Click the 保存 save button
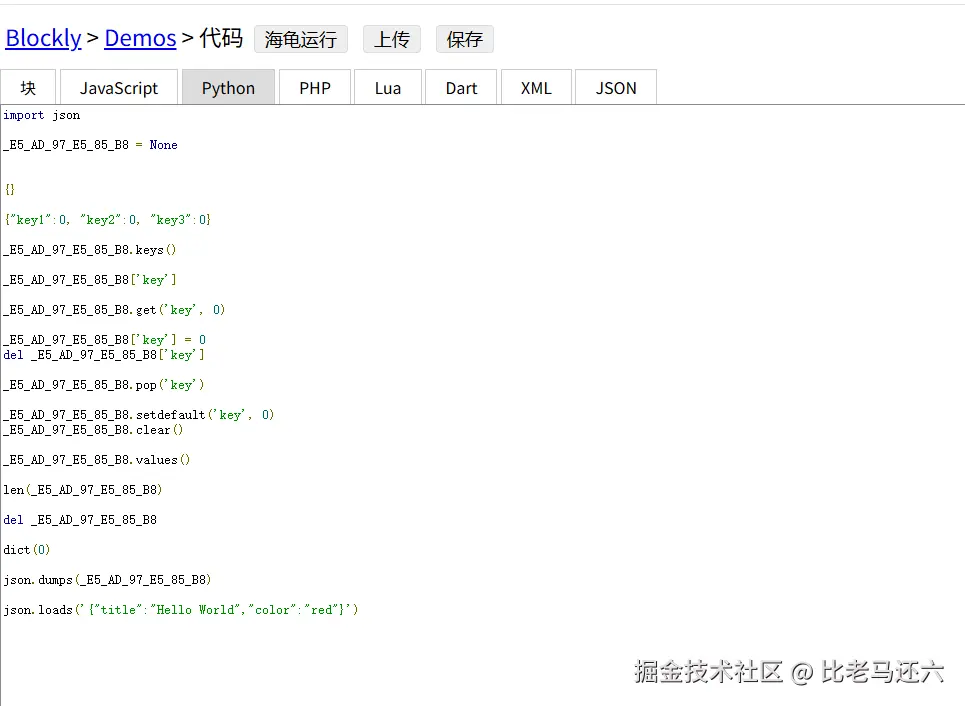 click(465, 39)
